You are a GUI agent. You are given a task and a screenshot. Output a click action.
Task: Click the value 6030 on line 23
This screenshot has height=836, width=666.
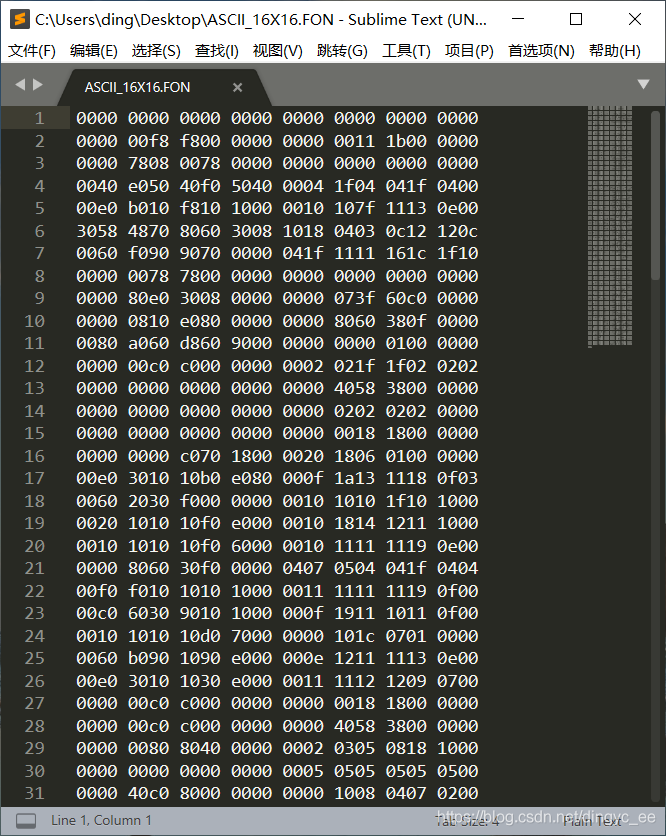(148, 613)
